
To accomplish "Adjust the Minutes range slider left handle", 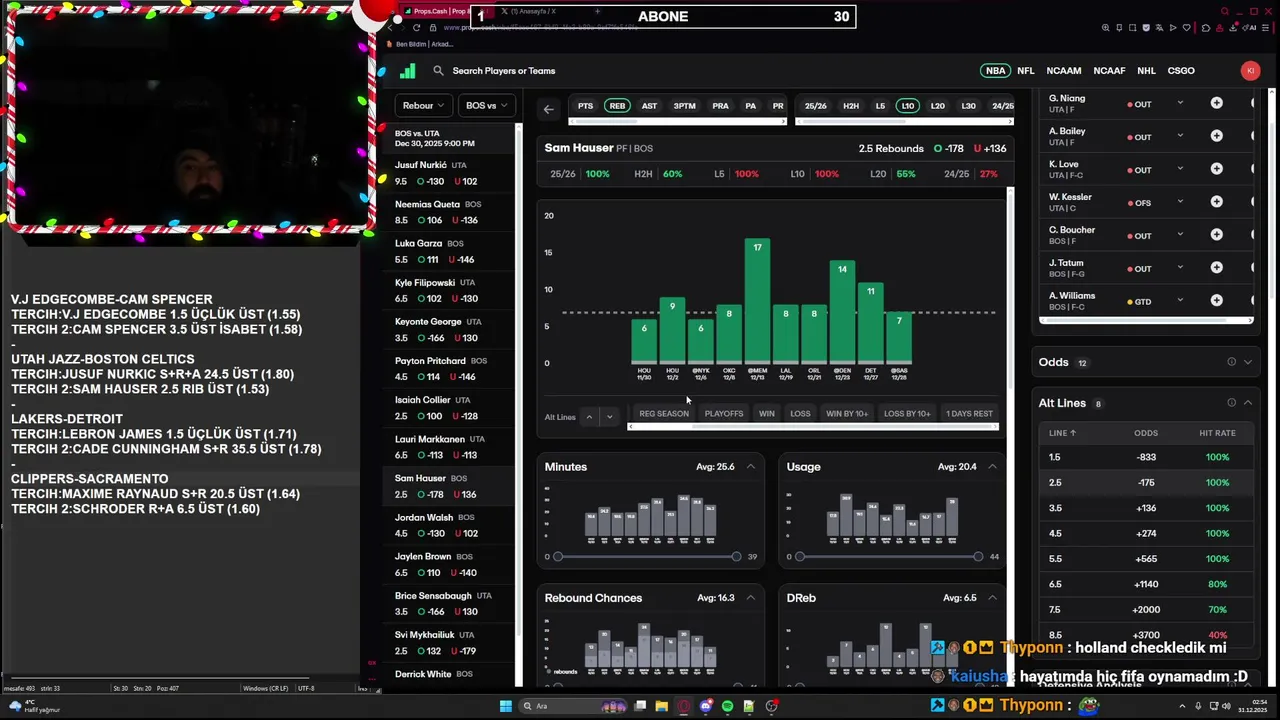I will (558, 556).
